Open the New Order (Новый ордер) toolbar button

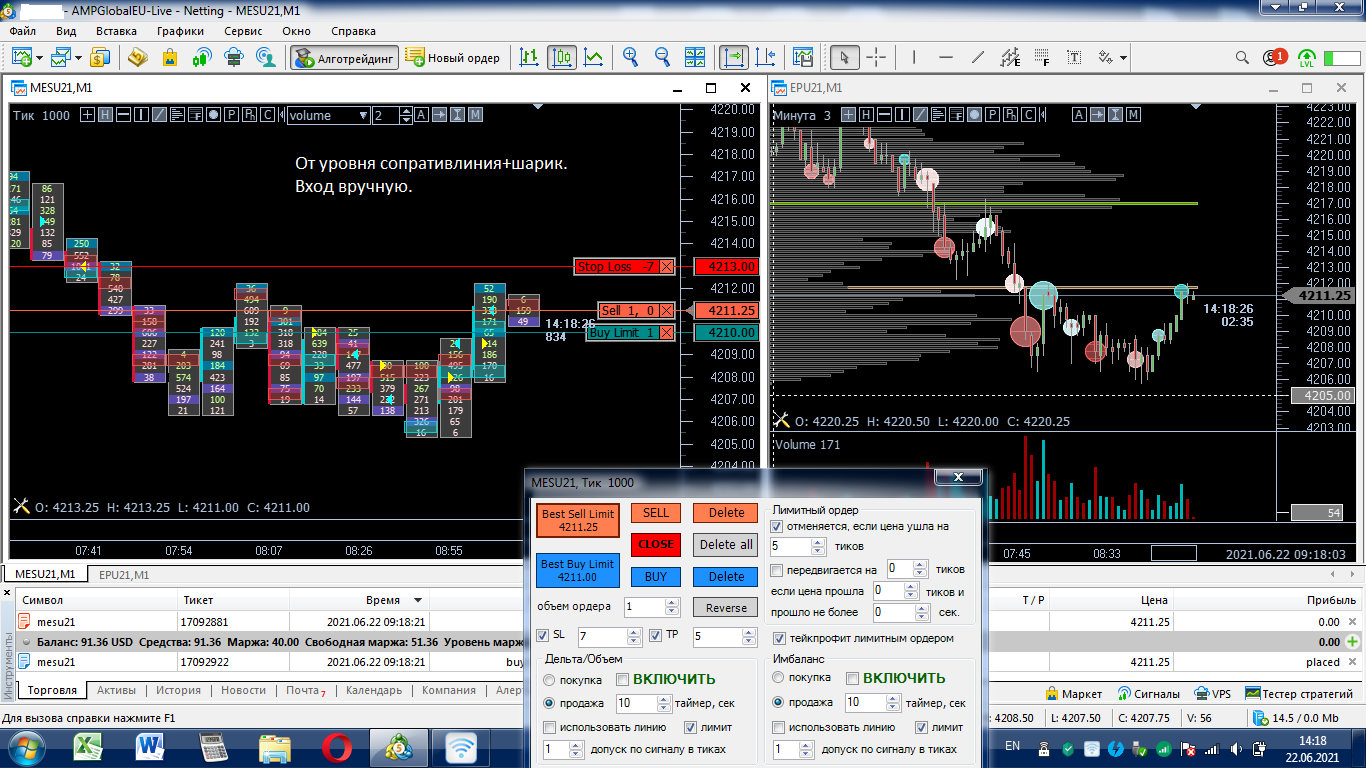coord(453,58)
